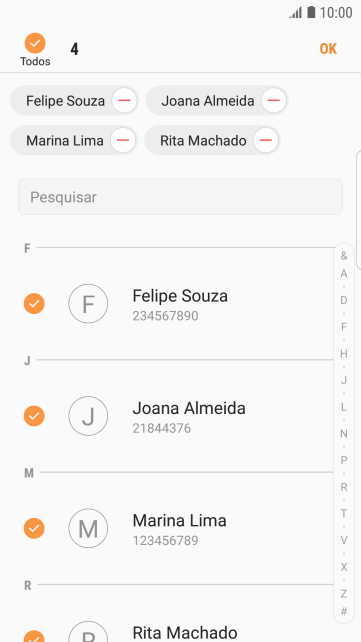Image resolution: width=361 pixels, height=642 pixels.
Task: Jump to # section in index bar
Action: (x=344, y=612)
